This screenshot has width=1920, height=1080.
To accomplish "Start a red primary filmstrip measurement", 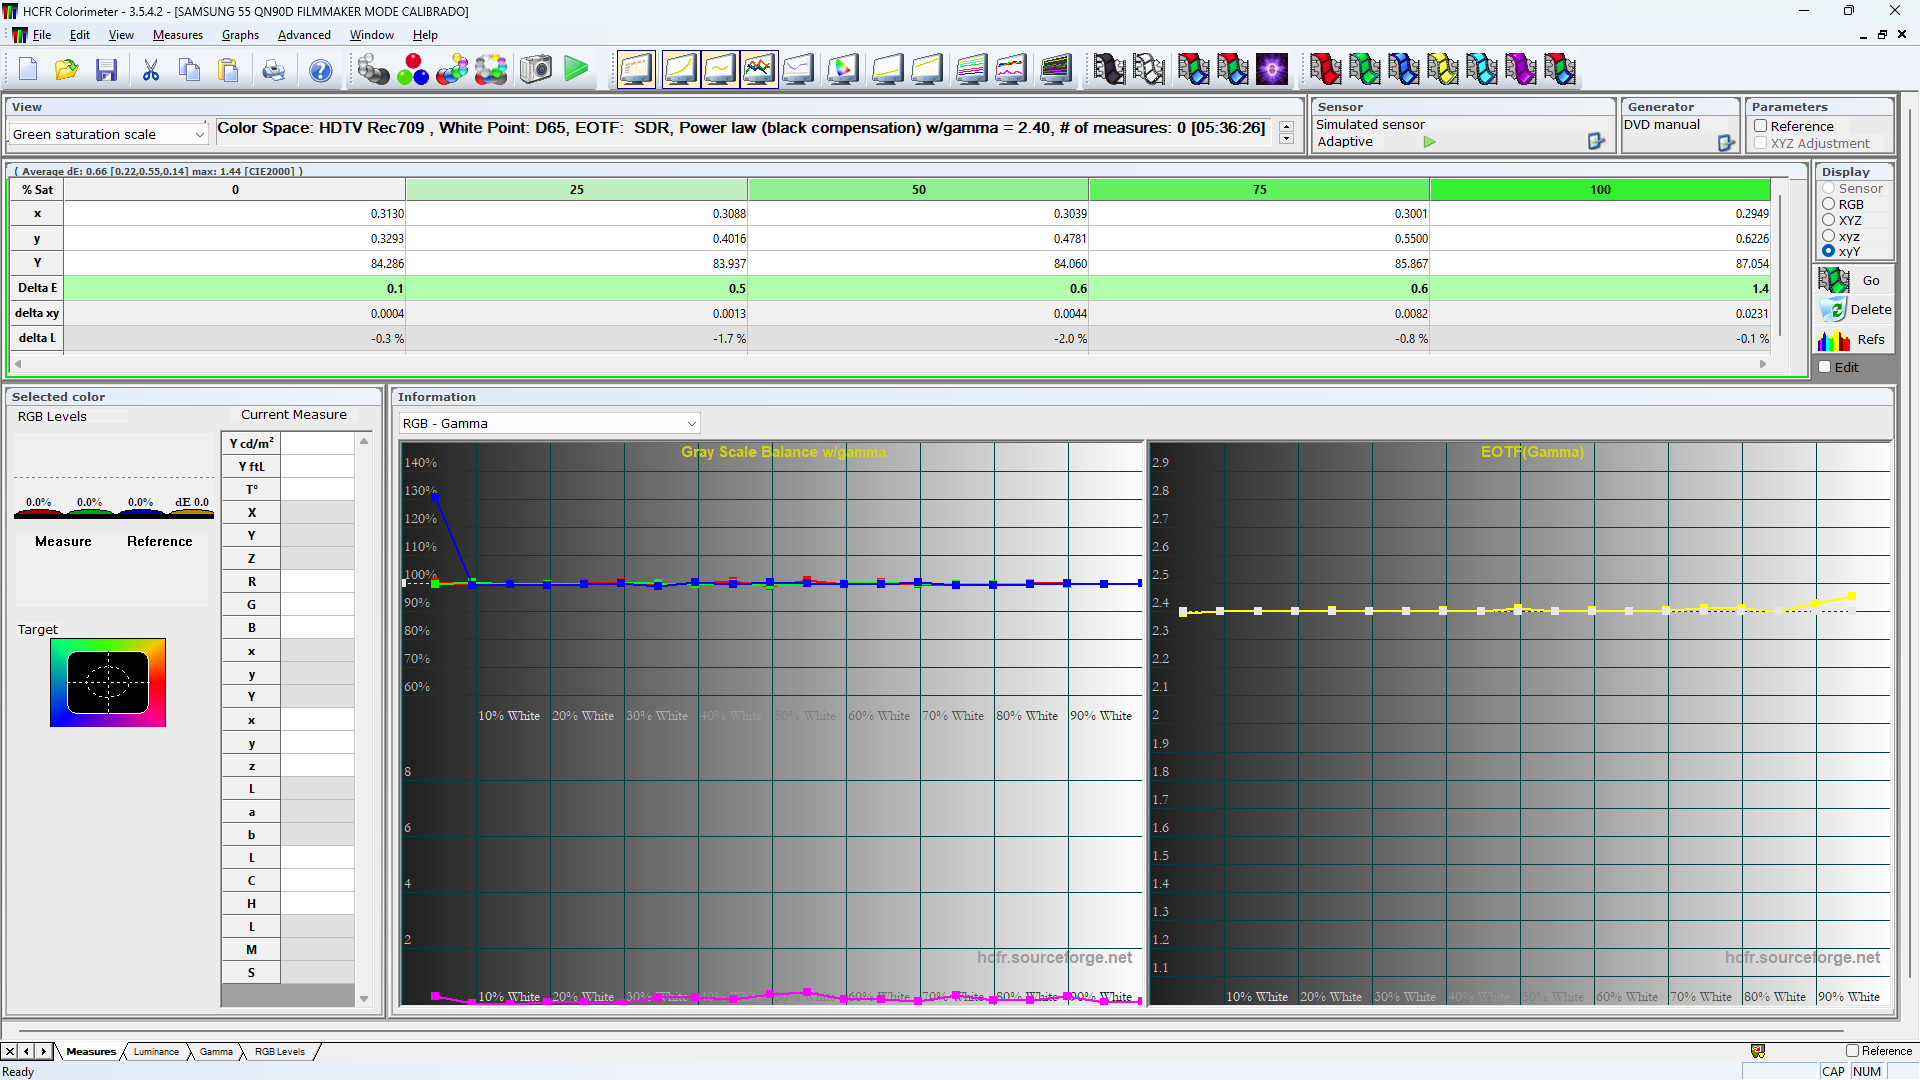I will pos(1326,69).
